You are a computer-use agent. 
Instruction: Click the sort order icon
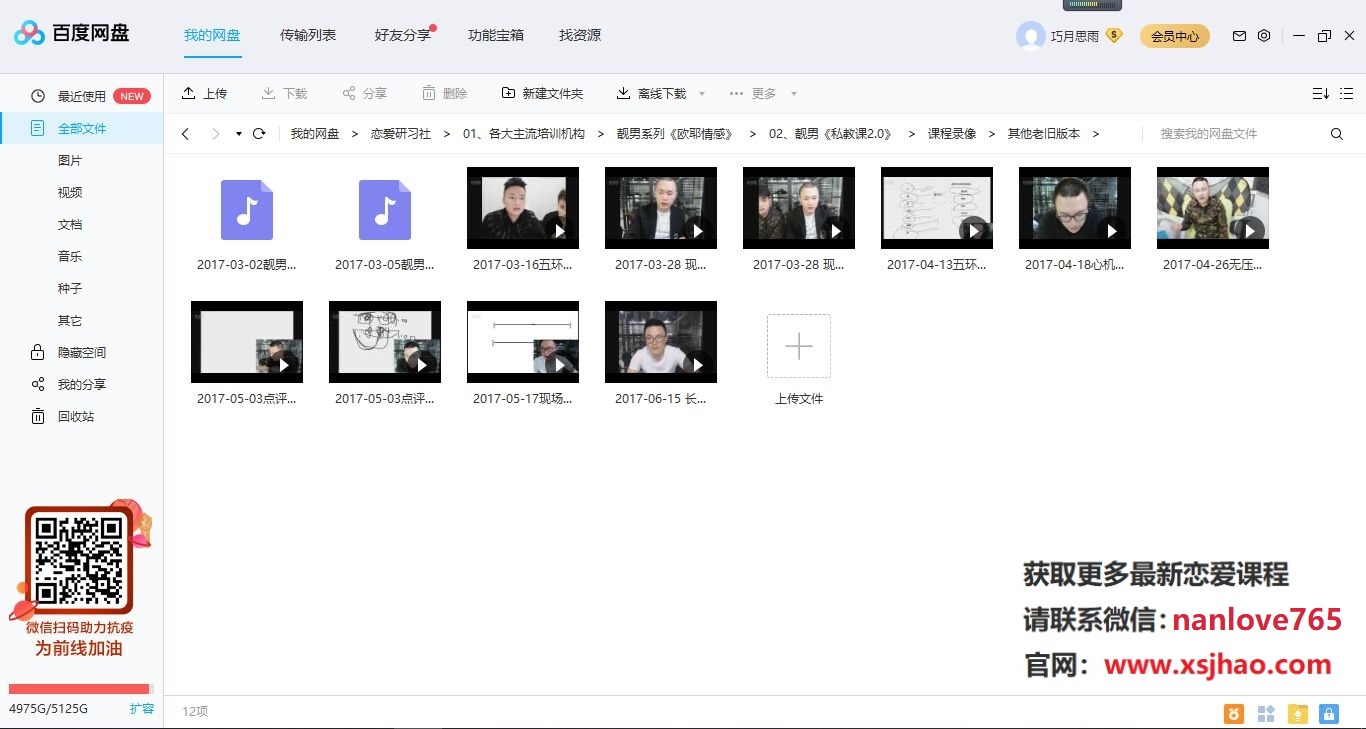pos(1320,93)
